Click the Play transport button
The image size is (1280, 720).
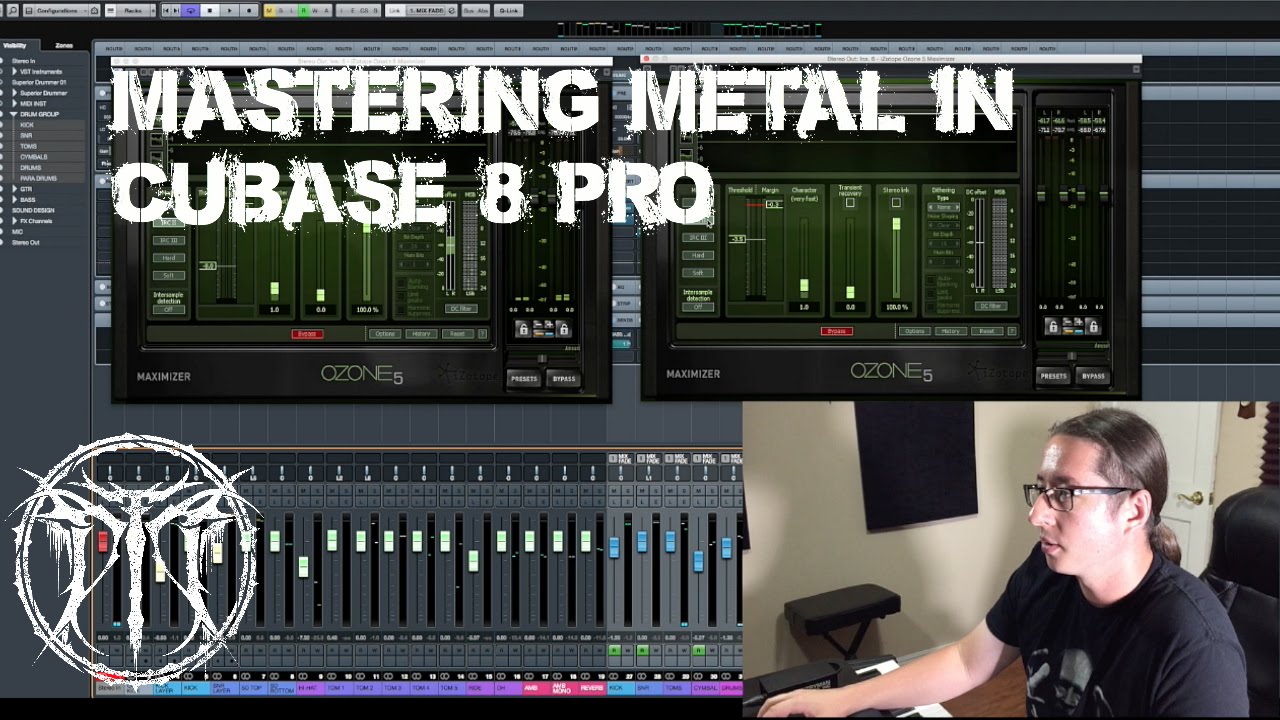pos(229,10)
